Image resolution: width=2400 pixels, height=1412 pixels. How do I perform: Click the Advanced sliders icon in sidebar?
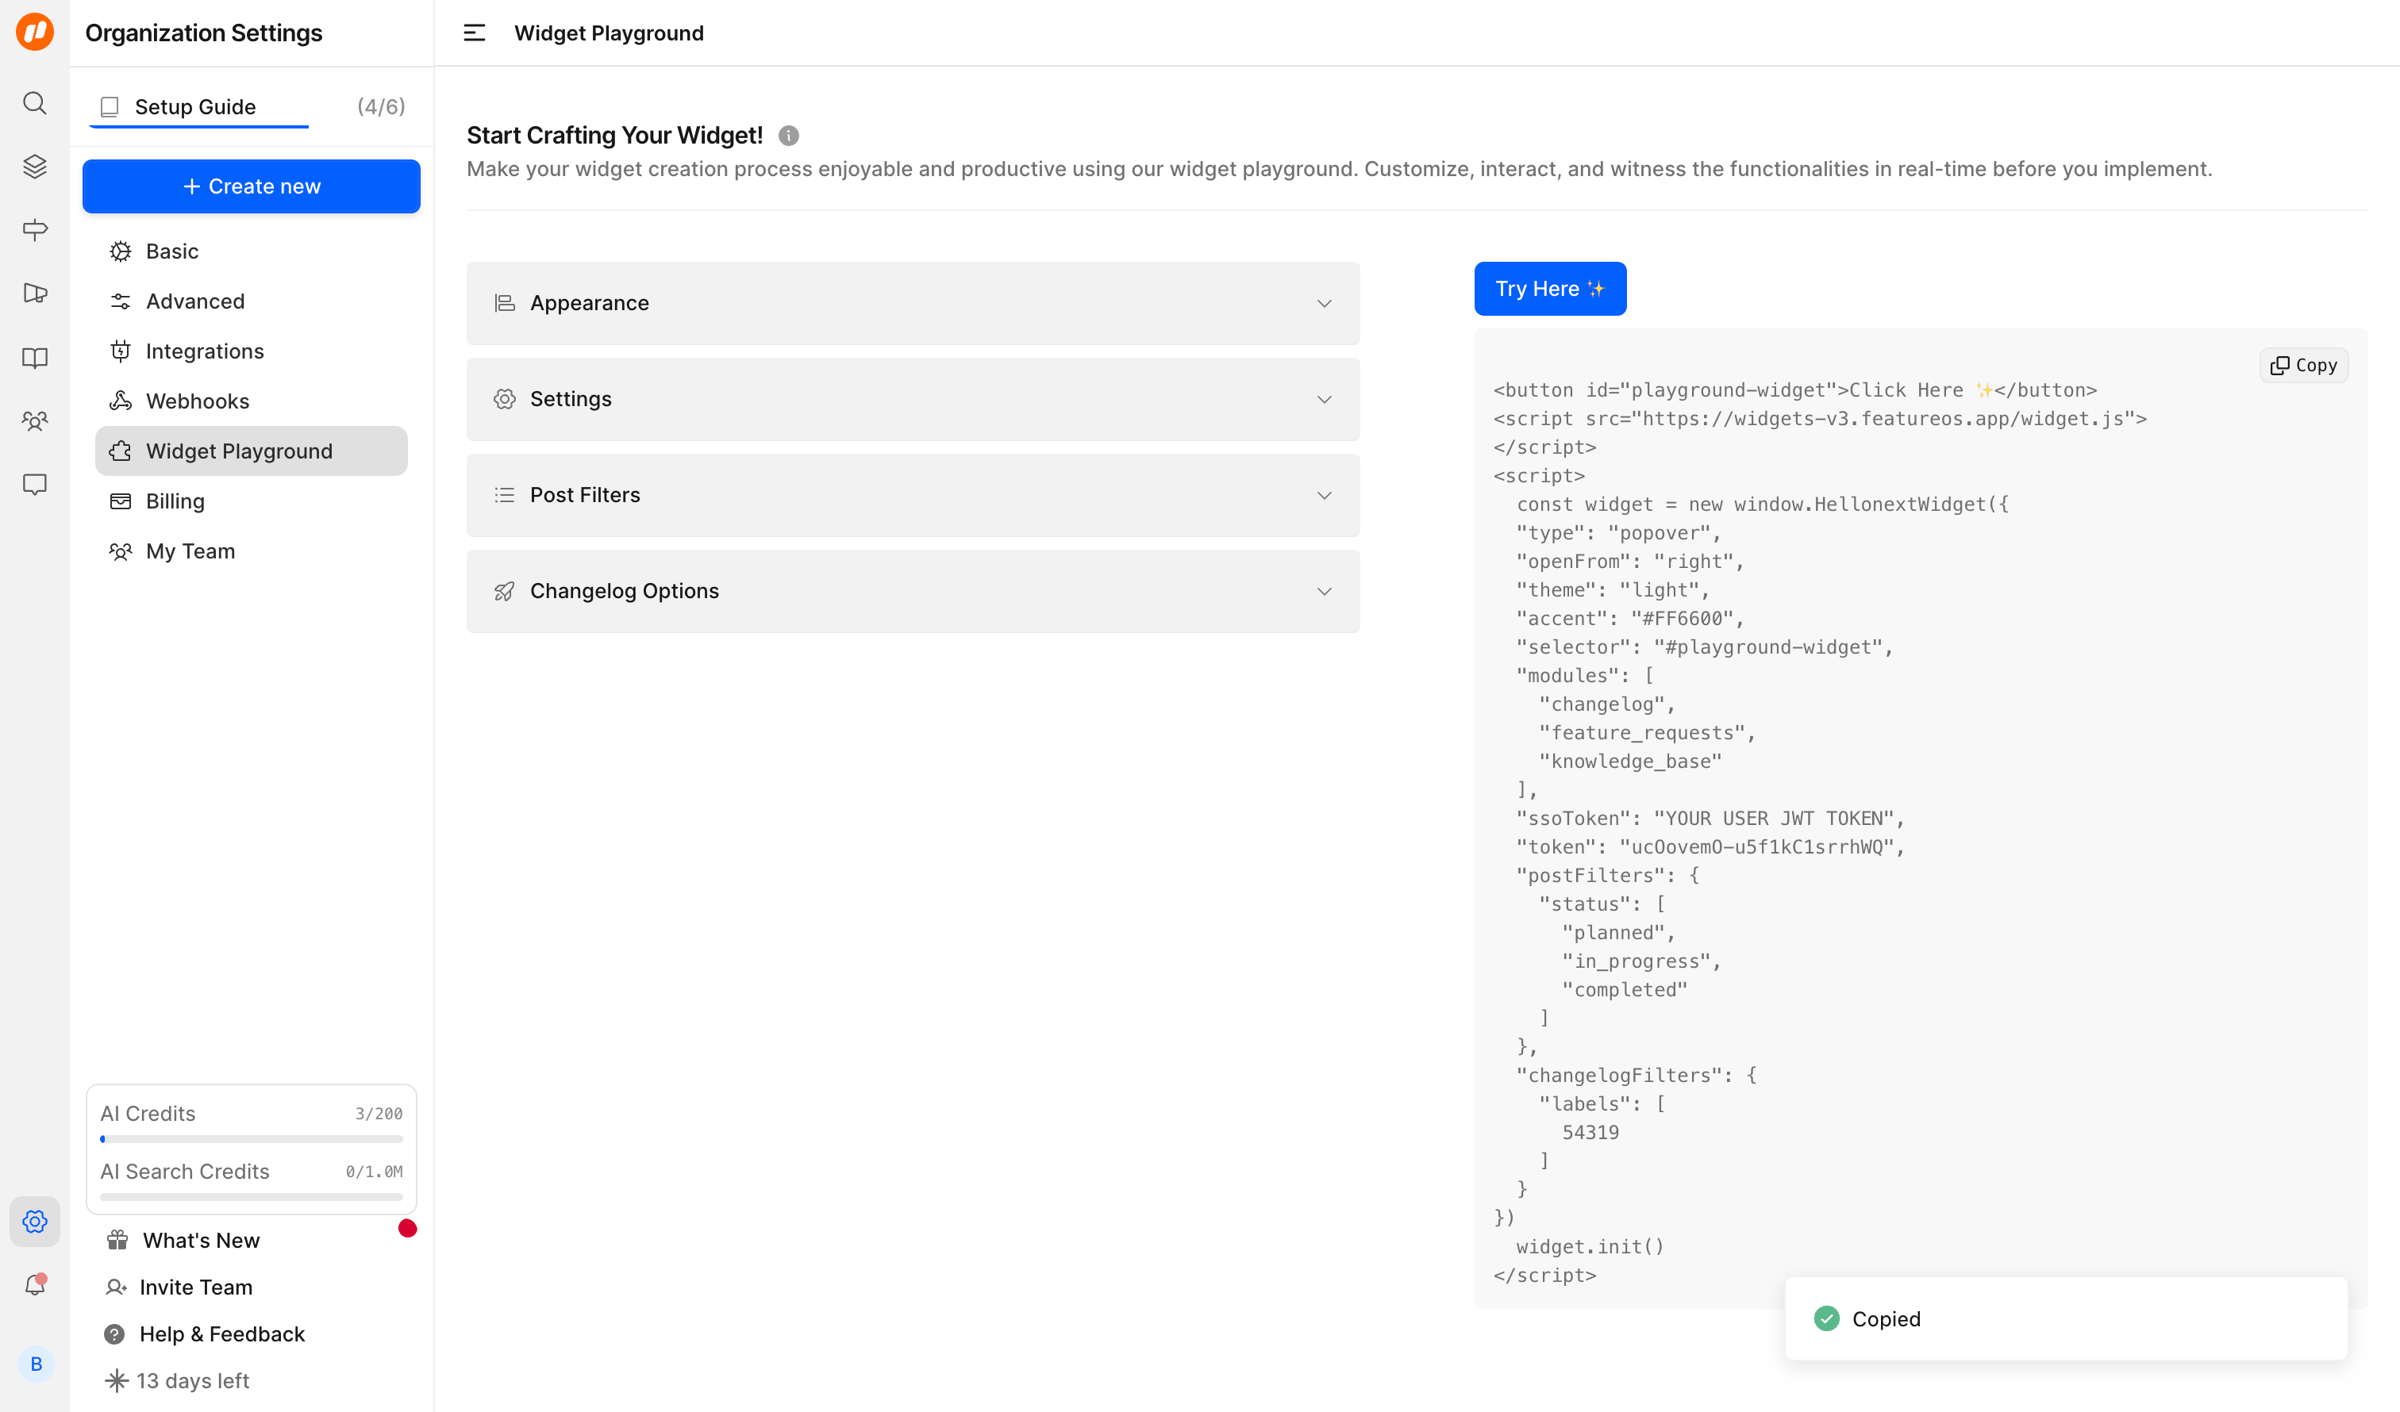click(121, 301)
